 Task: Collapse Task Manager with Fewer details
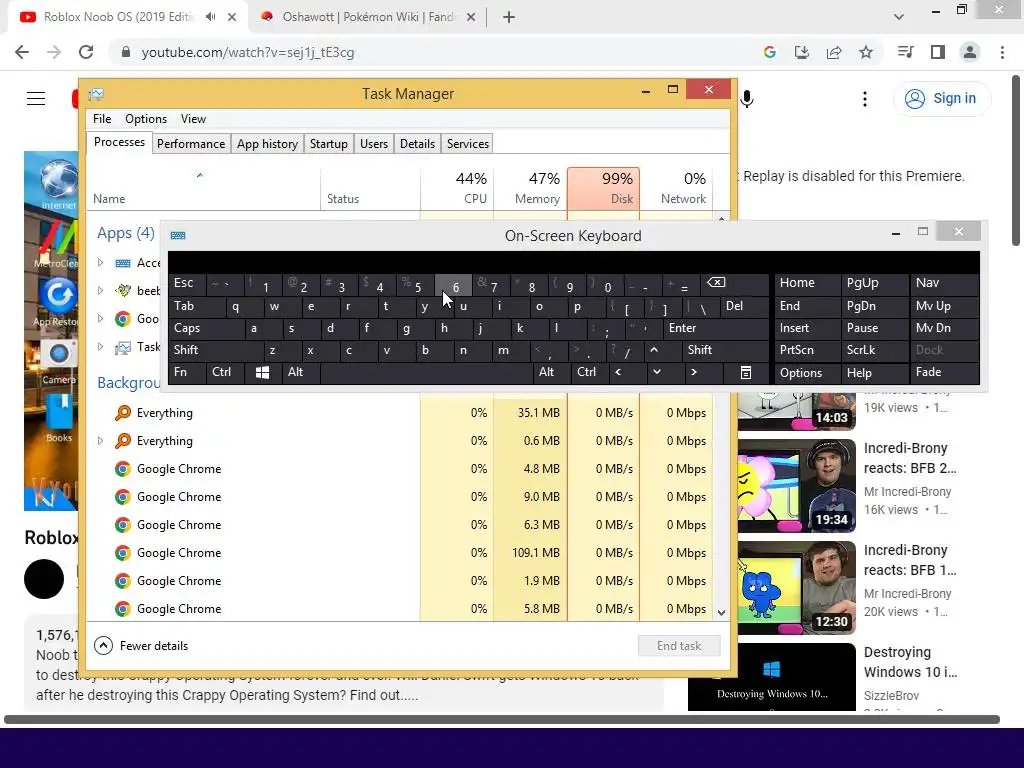tap(142, 646)
